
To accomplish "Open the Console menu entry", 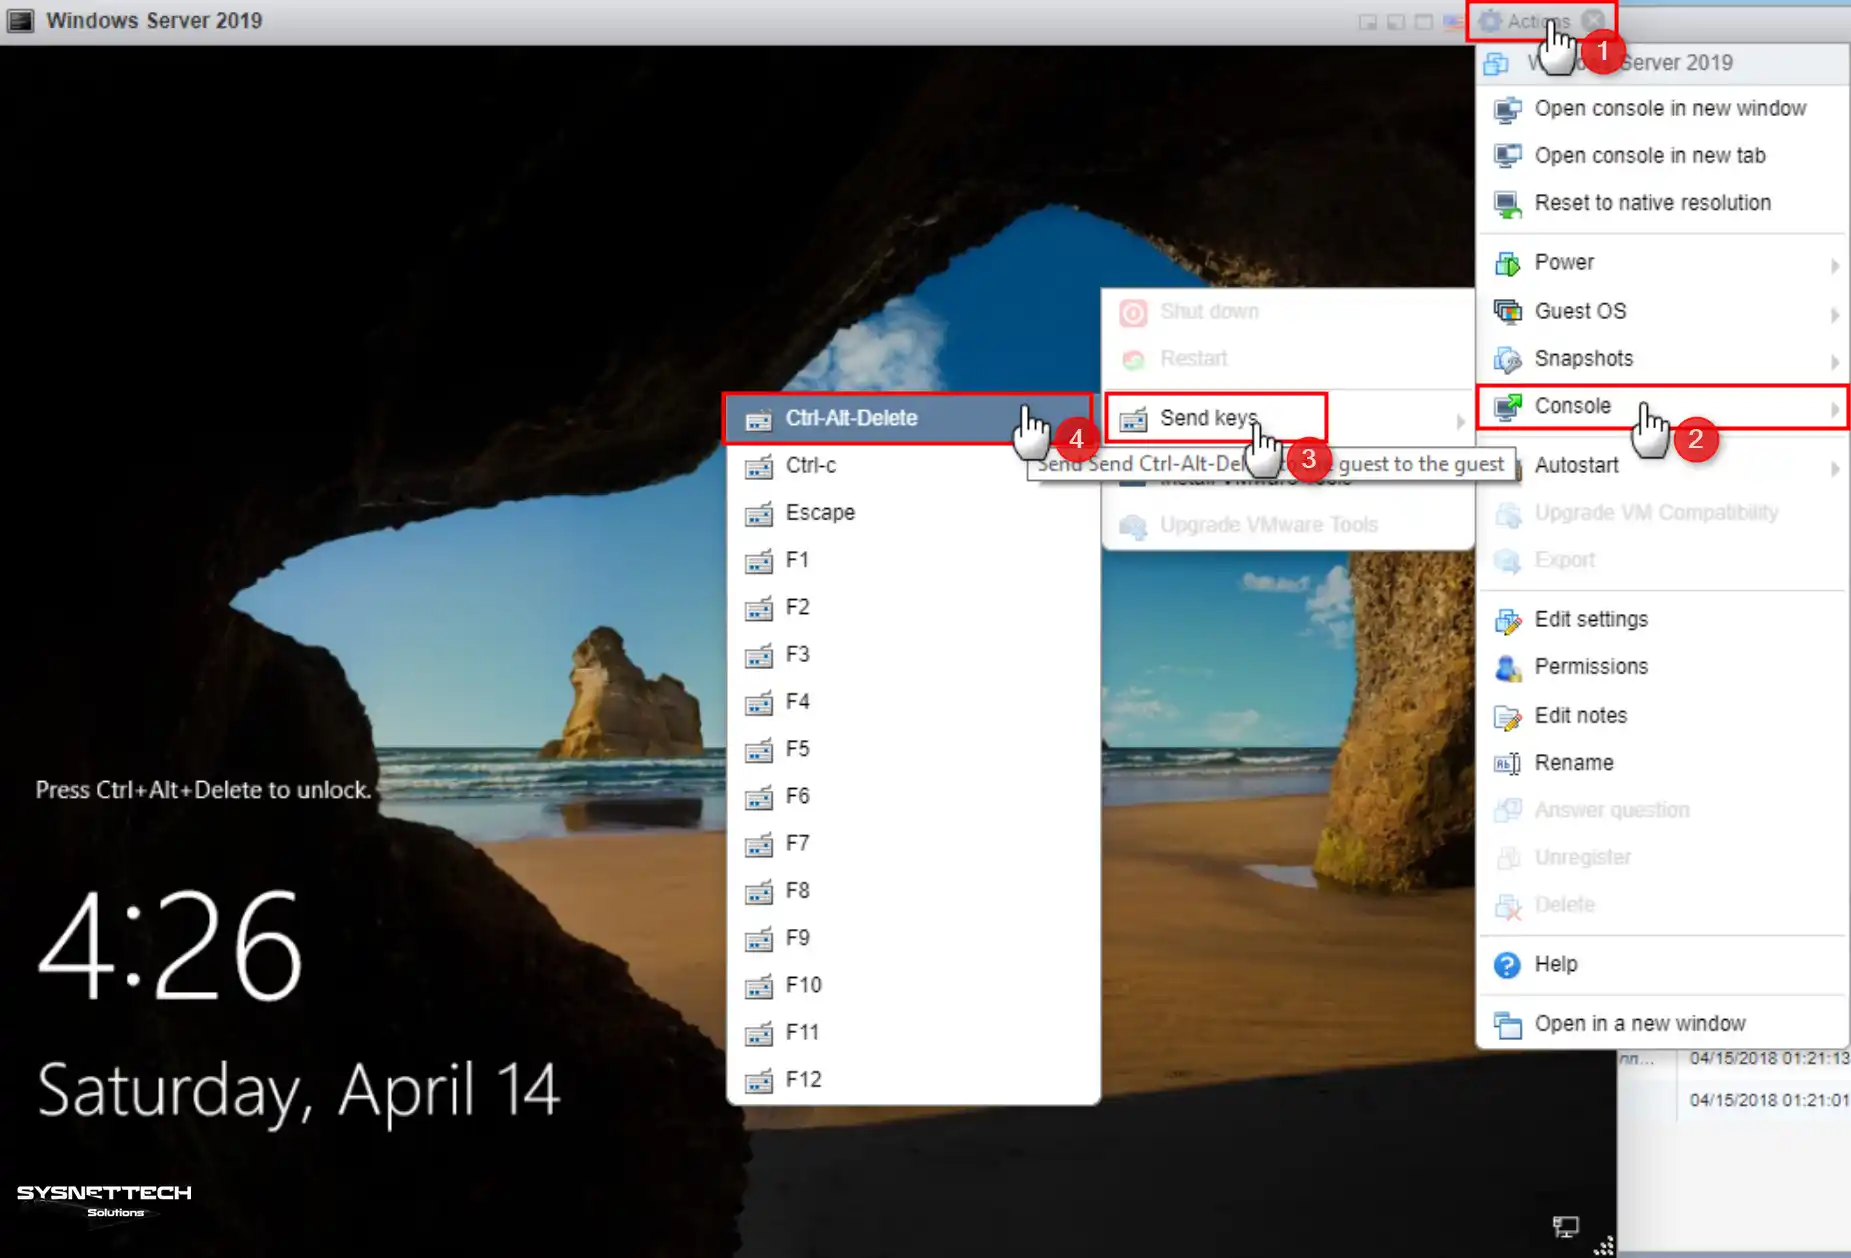I will [x=1662, y=407].
